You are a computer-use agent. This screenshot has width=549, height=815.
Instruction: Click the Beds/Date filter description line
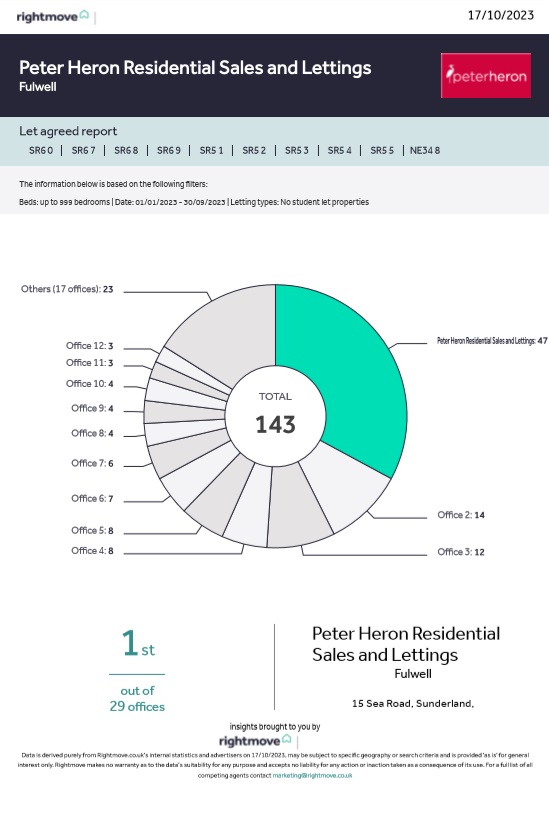pos(194,202)
